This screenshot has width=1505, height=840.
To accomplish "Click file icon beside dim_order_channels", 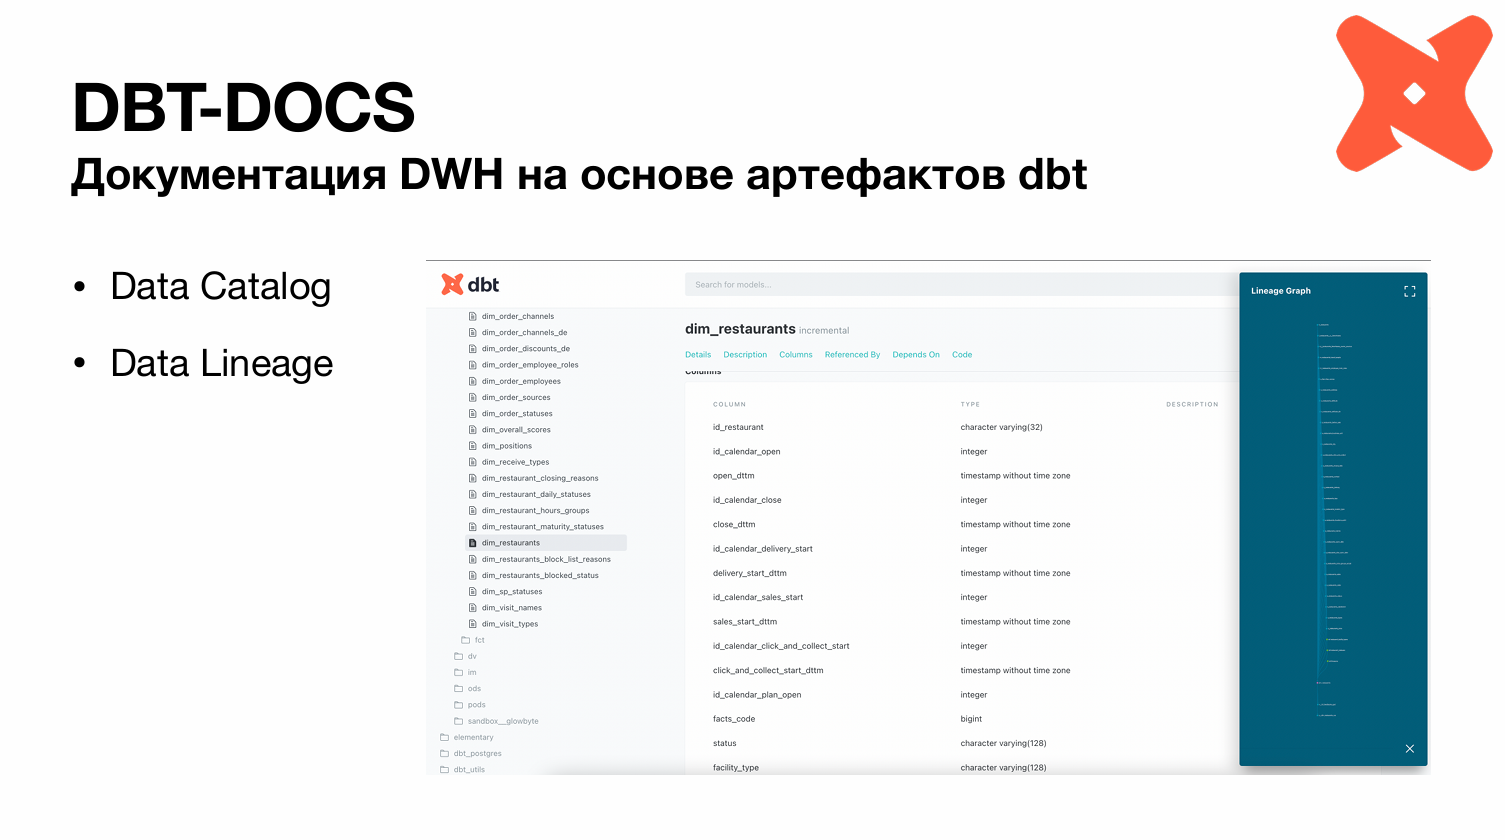I will [x=473, y=316].
